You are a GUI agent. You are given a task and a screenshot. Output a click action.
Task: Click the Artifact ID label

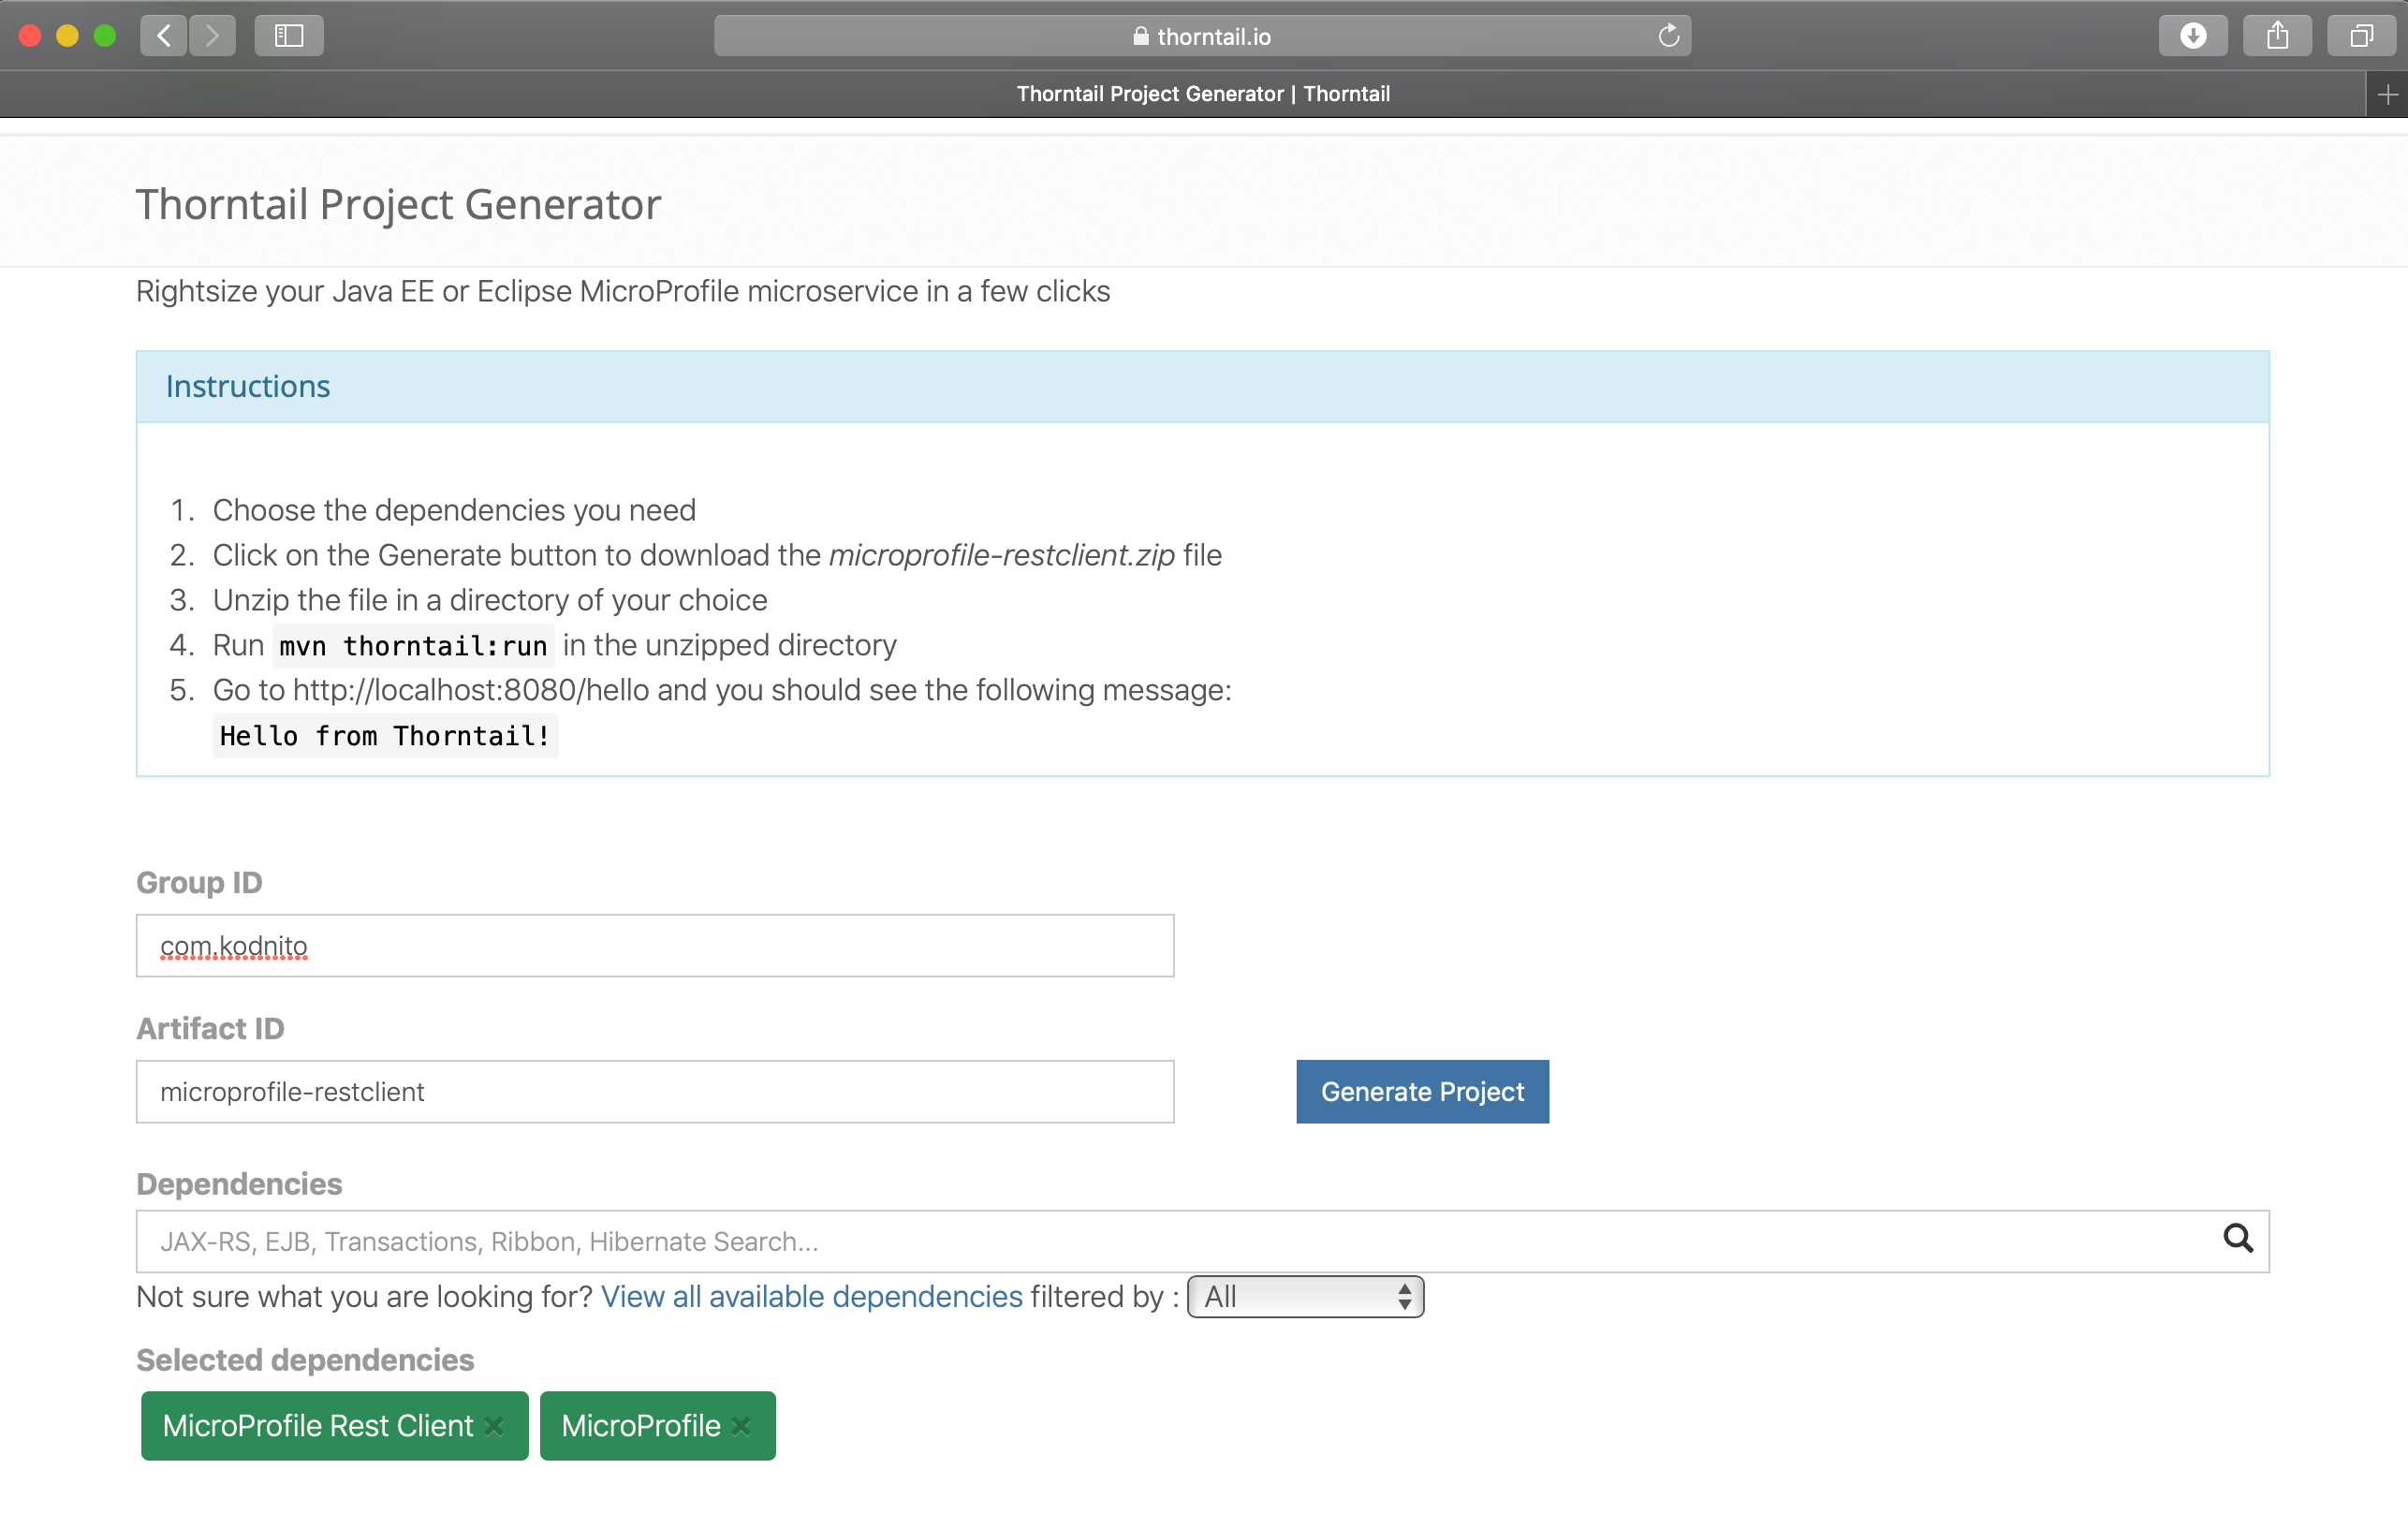point(210,1029)
